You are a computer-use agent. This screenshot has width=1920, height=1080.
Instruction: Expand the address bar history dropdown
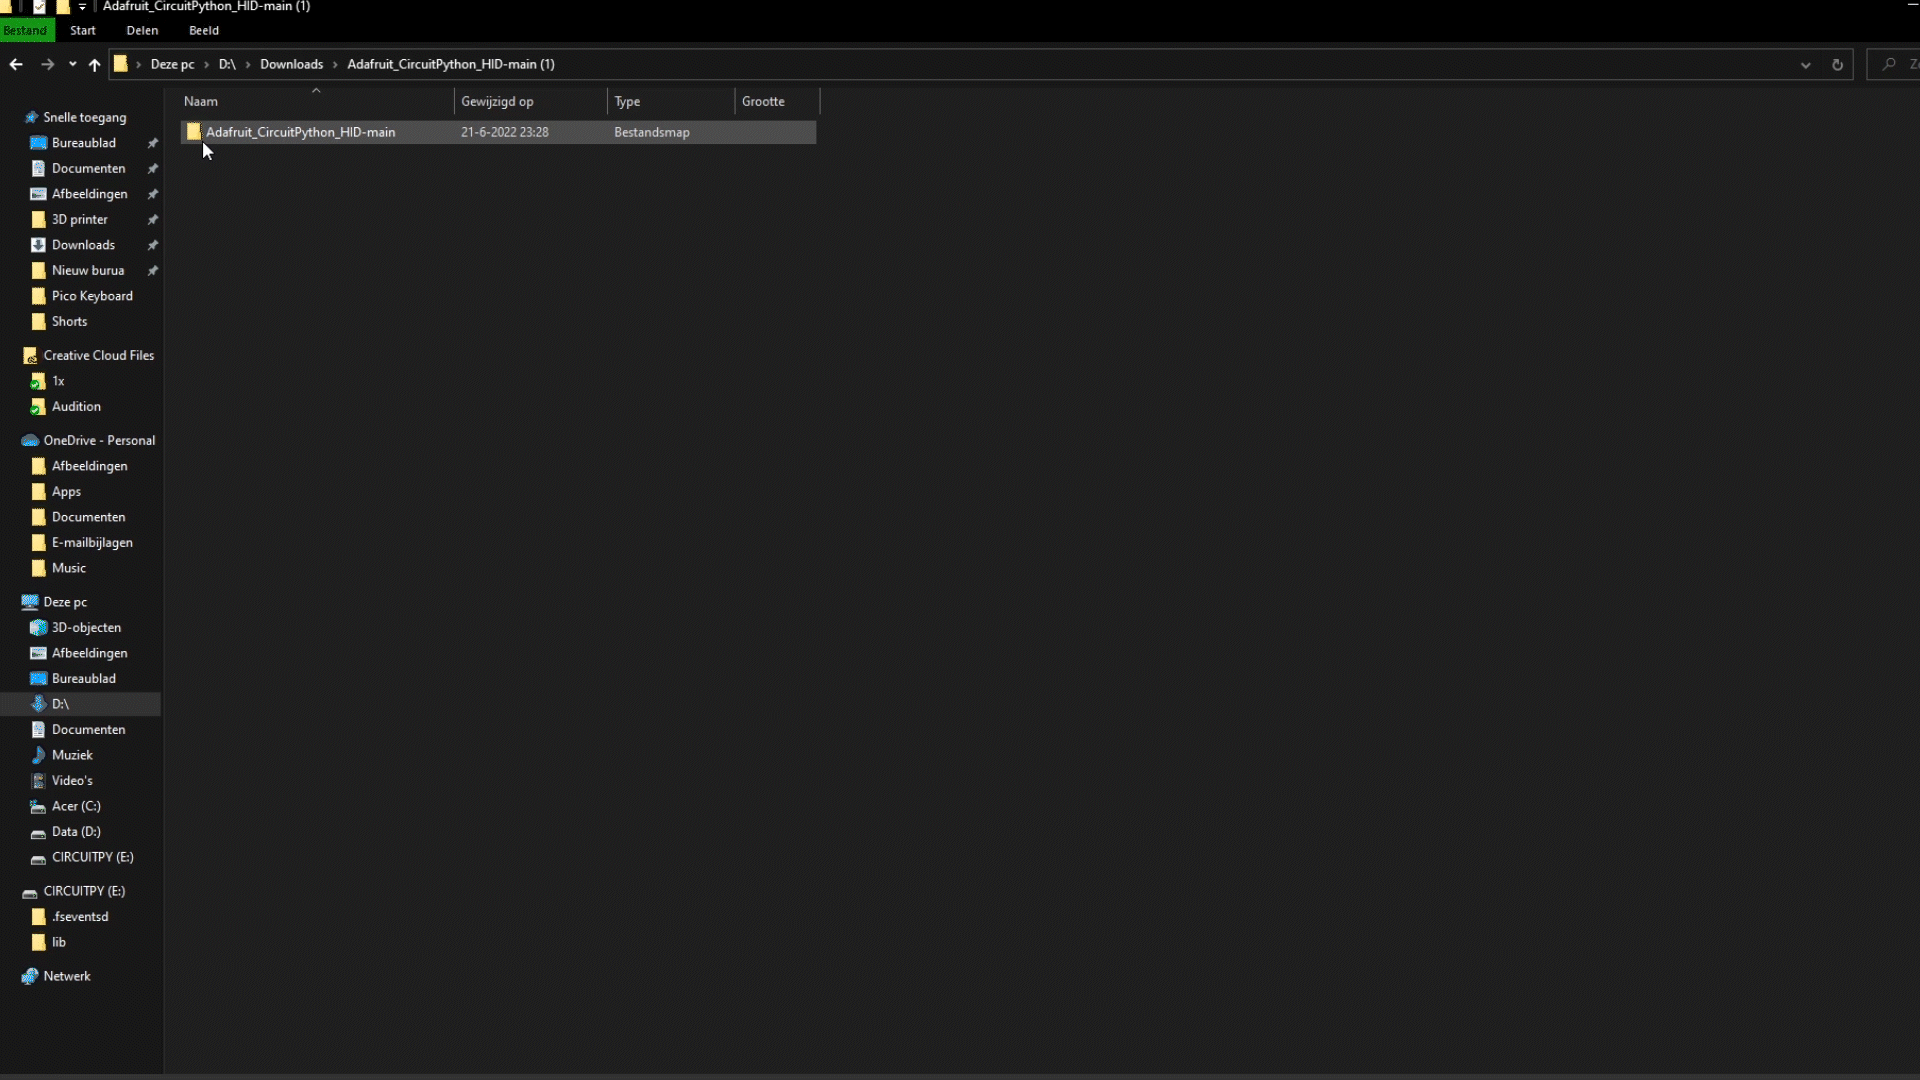tap(1805, 65)
